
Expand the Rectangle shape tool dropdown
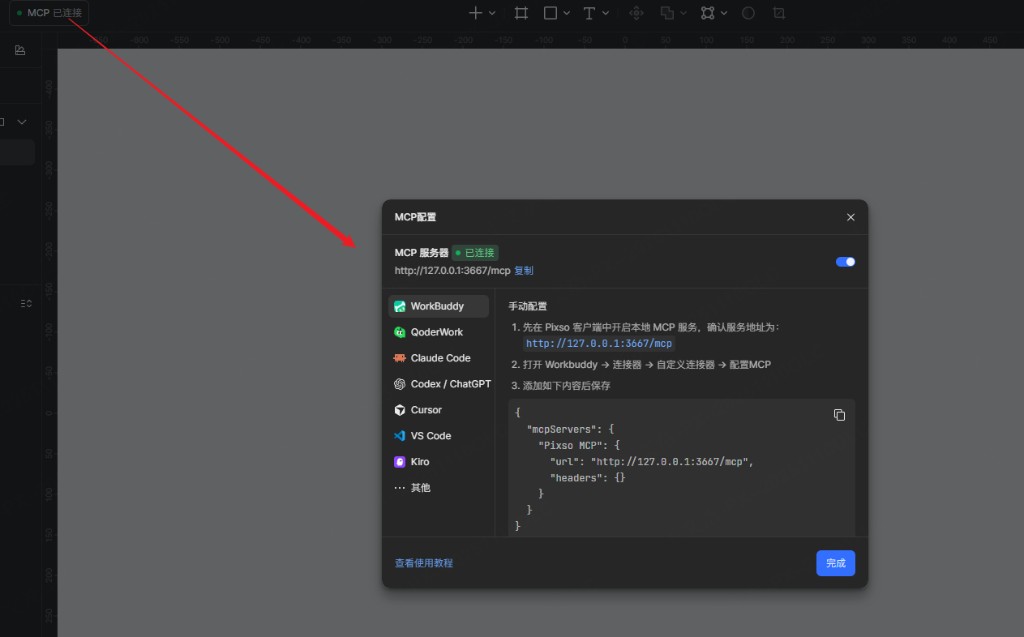566,13
